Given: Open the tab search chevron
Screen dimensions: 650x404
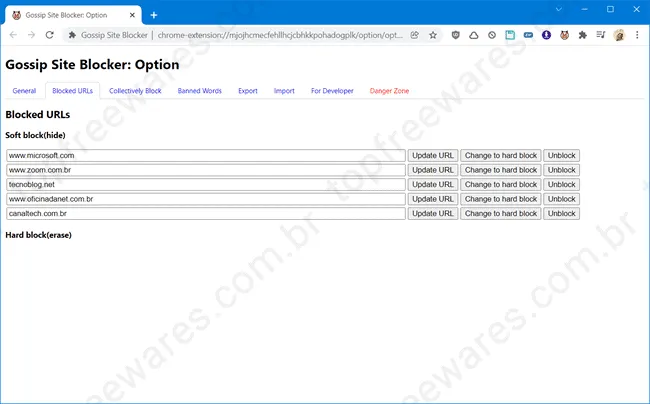Looking at the screenshot, I should 559,9.
